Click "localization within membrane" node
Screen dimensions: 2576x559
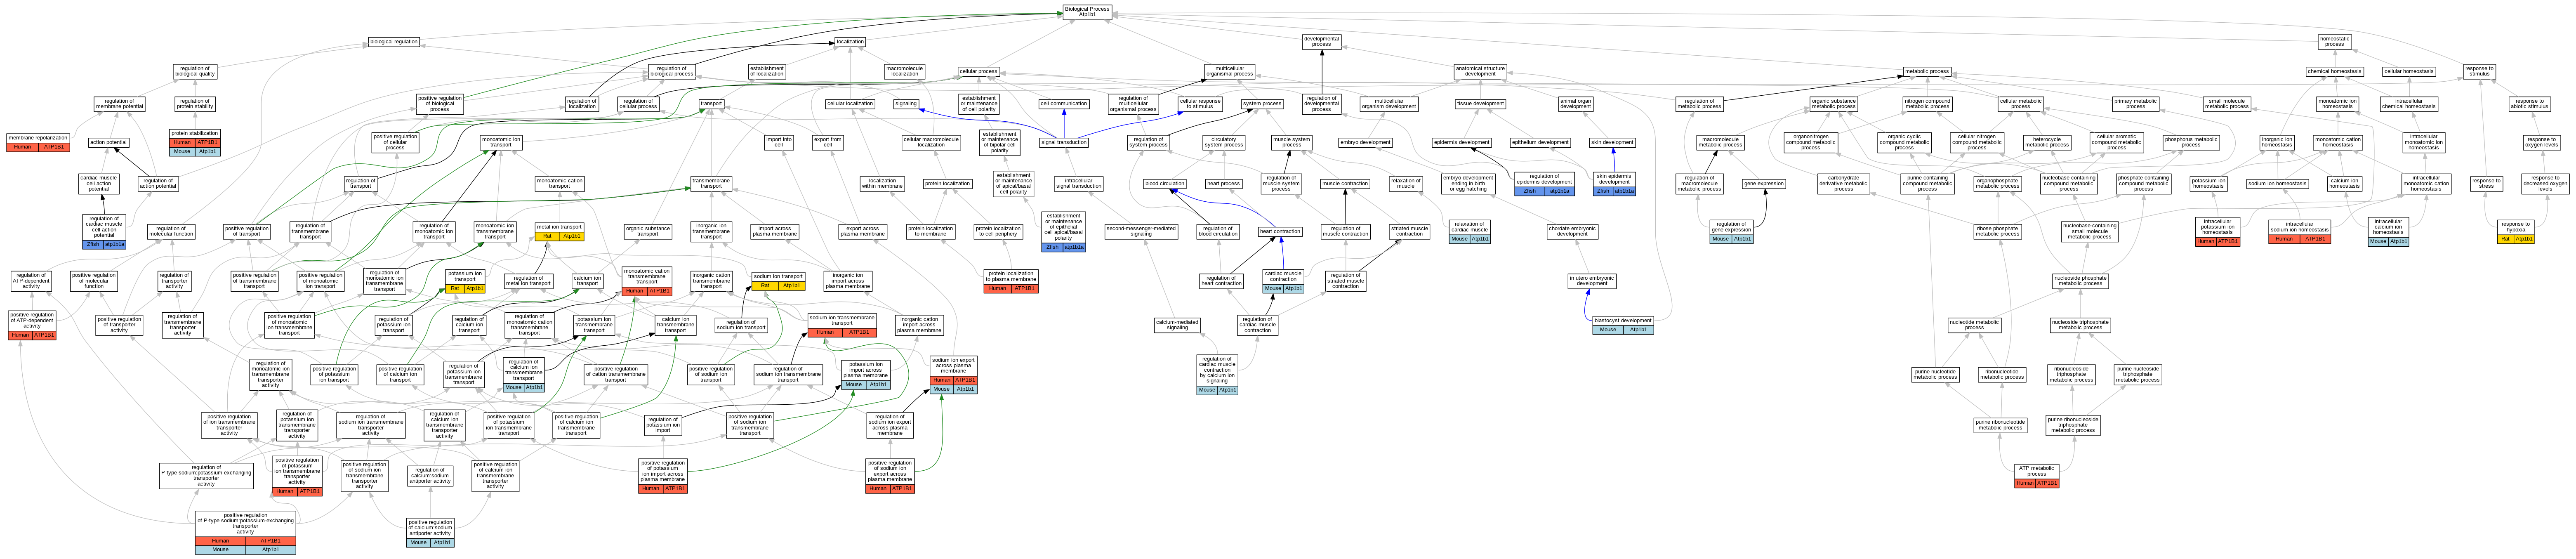point(882,184)
